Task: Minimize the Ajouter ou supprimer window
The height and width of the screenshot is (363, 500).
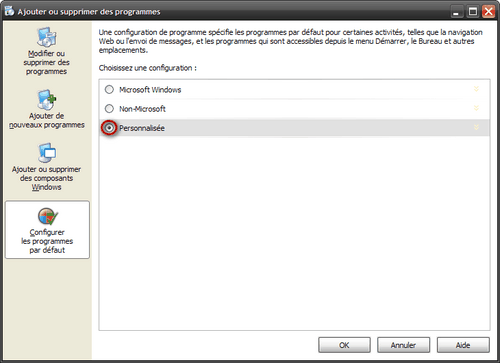Action: [x=456, y=12]
